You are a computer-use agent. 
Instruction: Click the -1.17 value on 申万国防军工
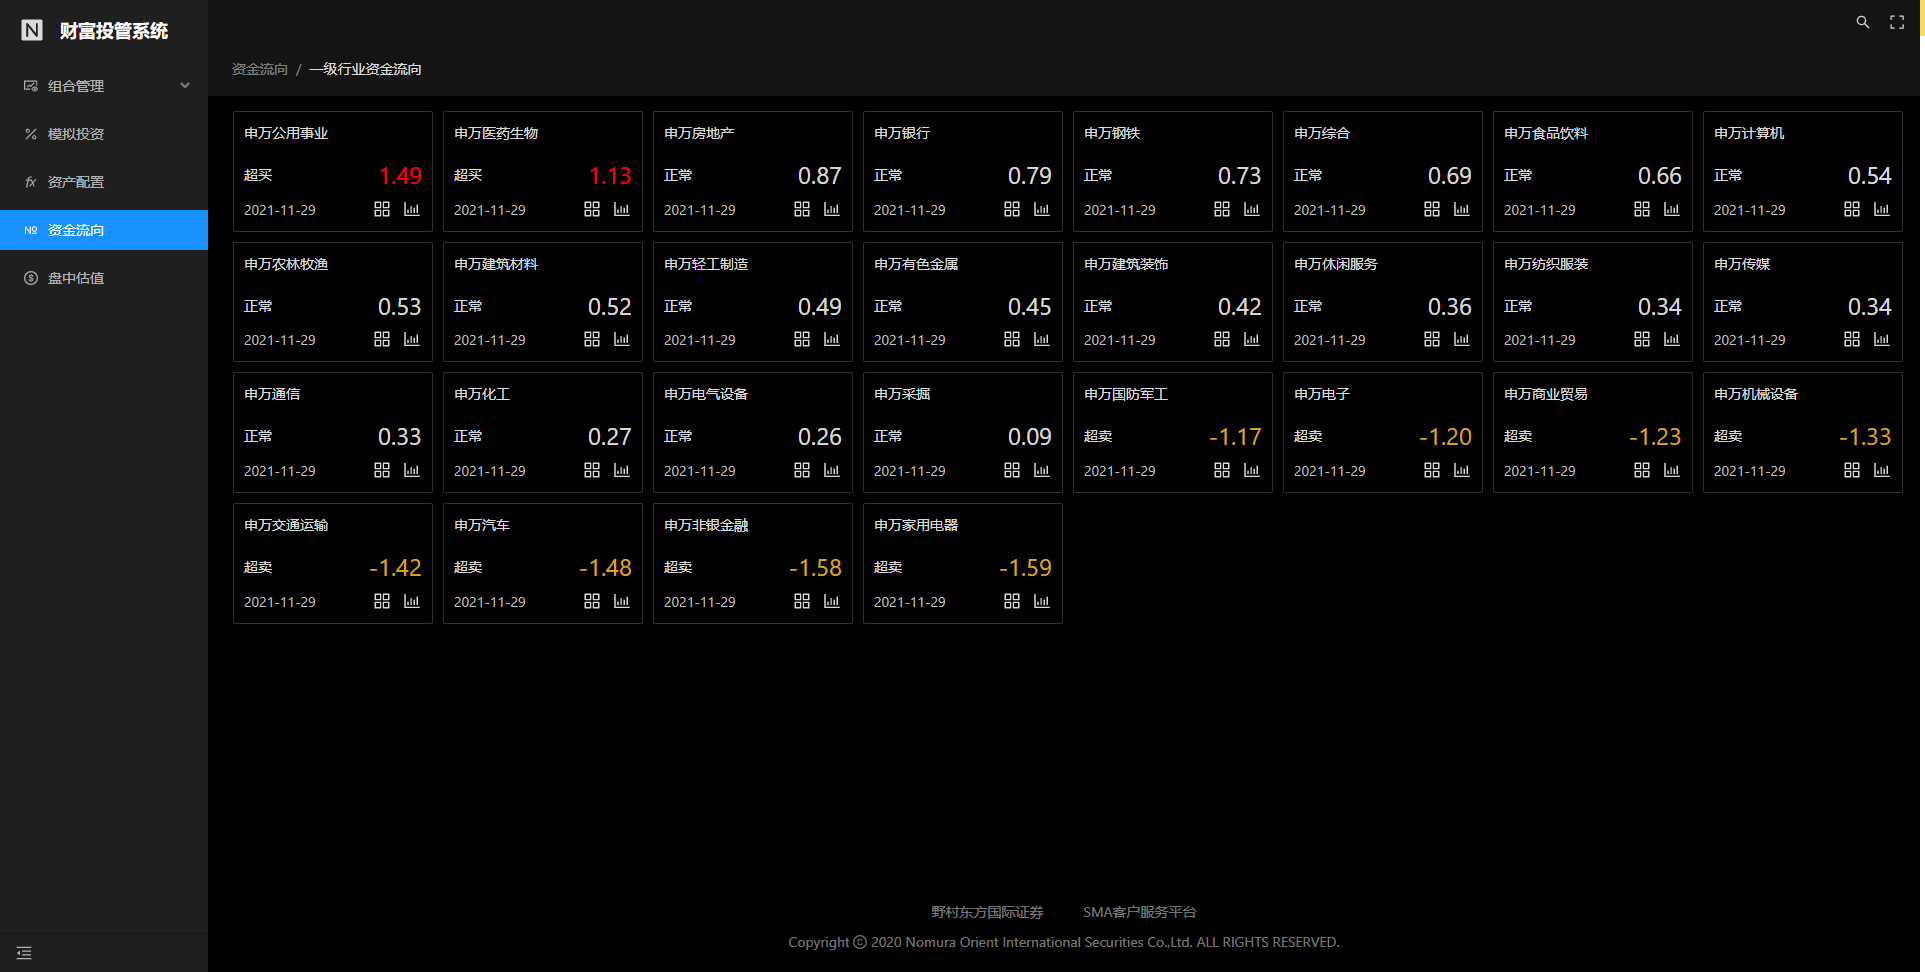coord(1235,437)
